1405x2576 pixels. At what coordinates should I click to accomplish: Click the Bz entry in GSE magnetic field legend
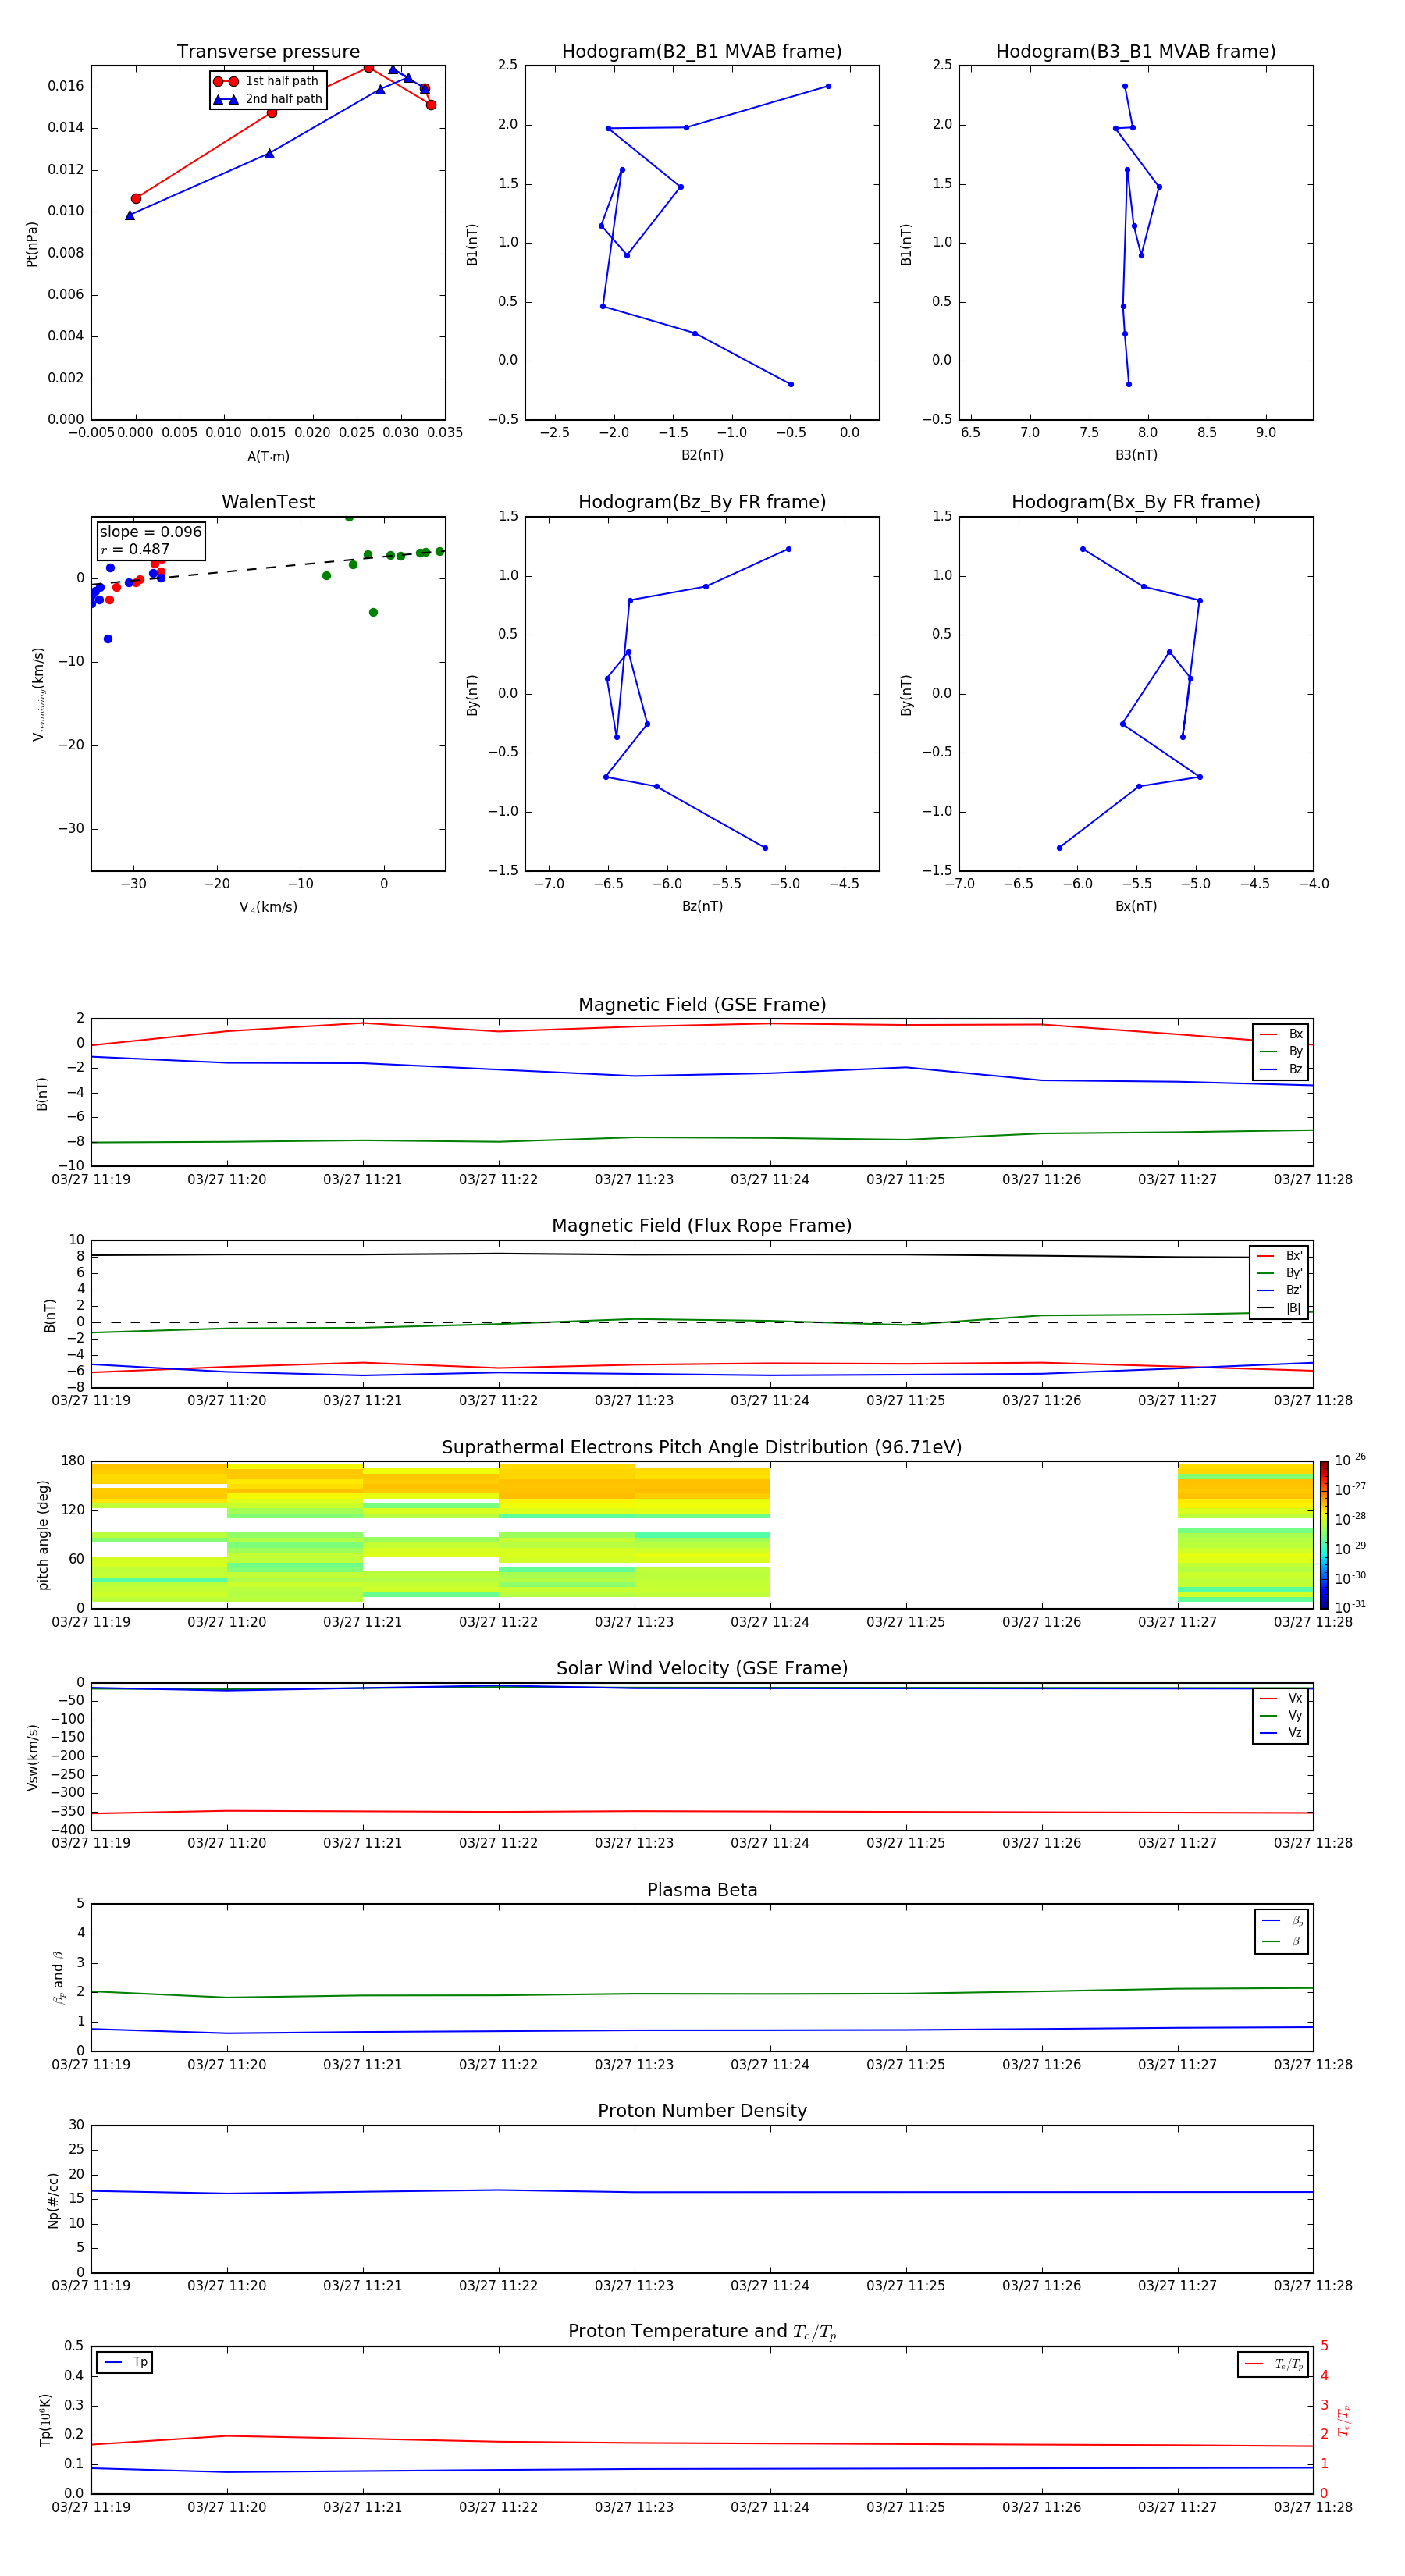1281,1069
